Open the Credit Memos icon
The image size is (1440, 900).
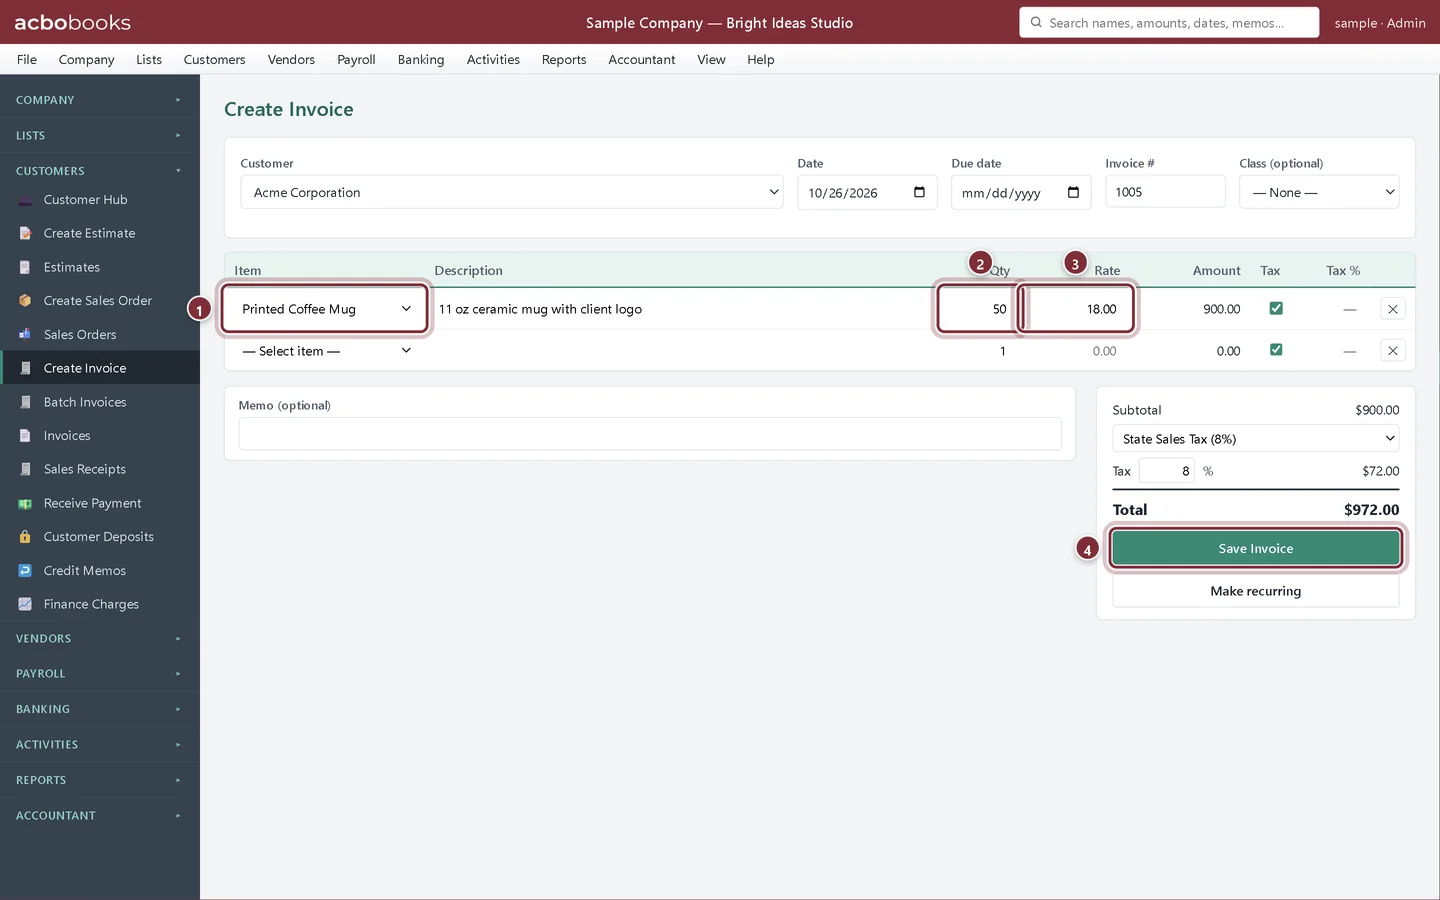(25, 571)
